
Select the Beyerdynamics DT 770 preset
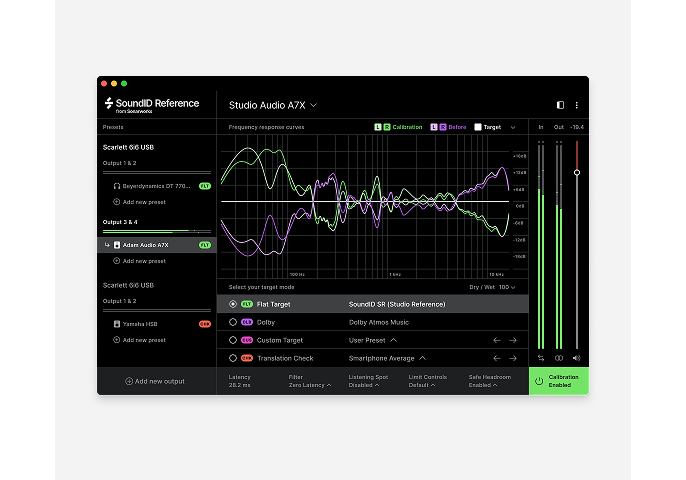coord(157,186)
